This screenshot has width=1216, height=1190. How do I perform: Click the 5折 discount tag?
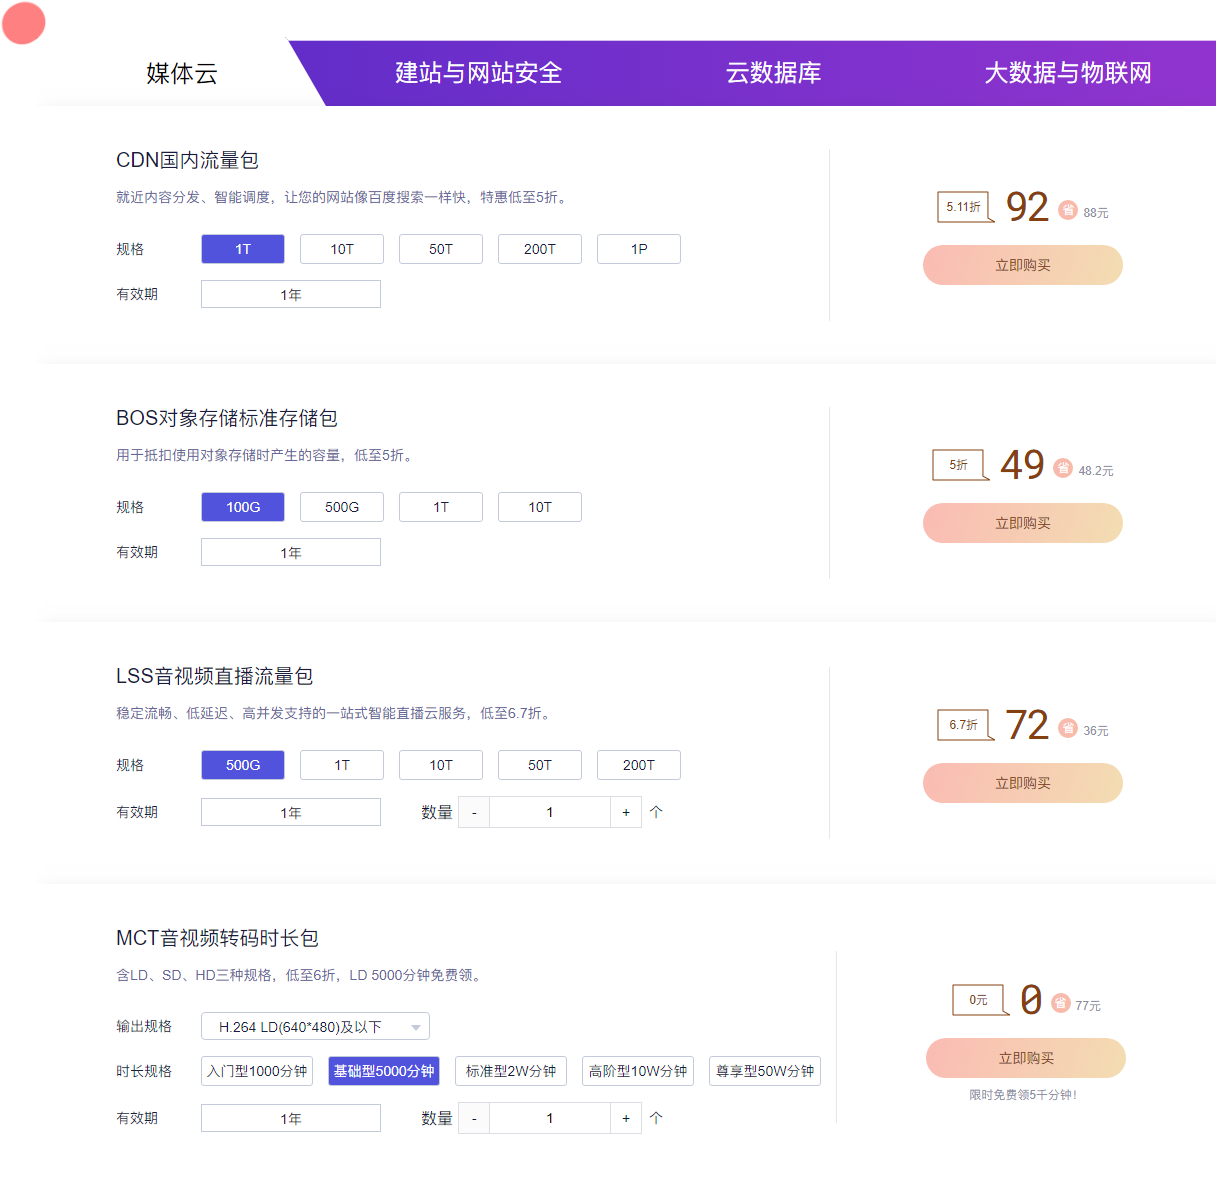tap(959, 465)
